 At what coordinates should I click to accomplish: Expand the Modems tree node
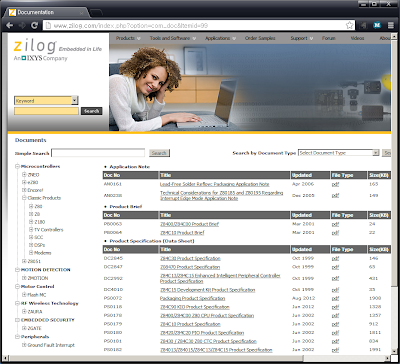point(31,253)
